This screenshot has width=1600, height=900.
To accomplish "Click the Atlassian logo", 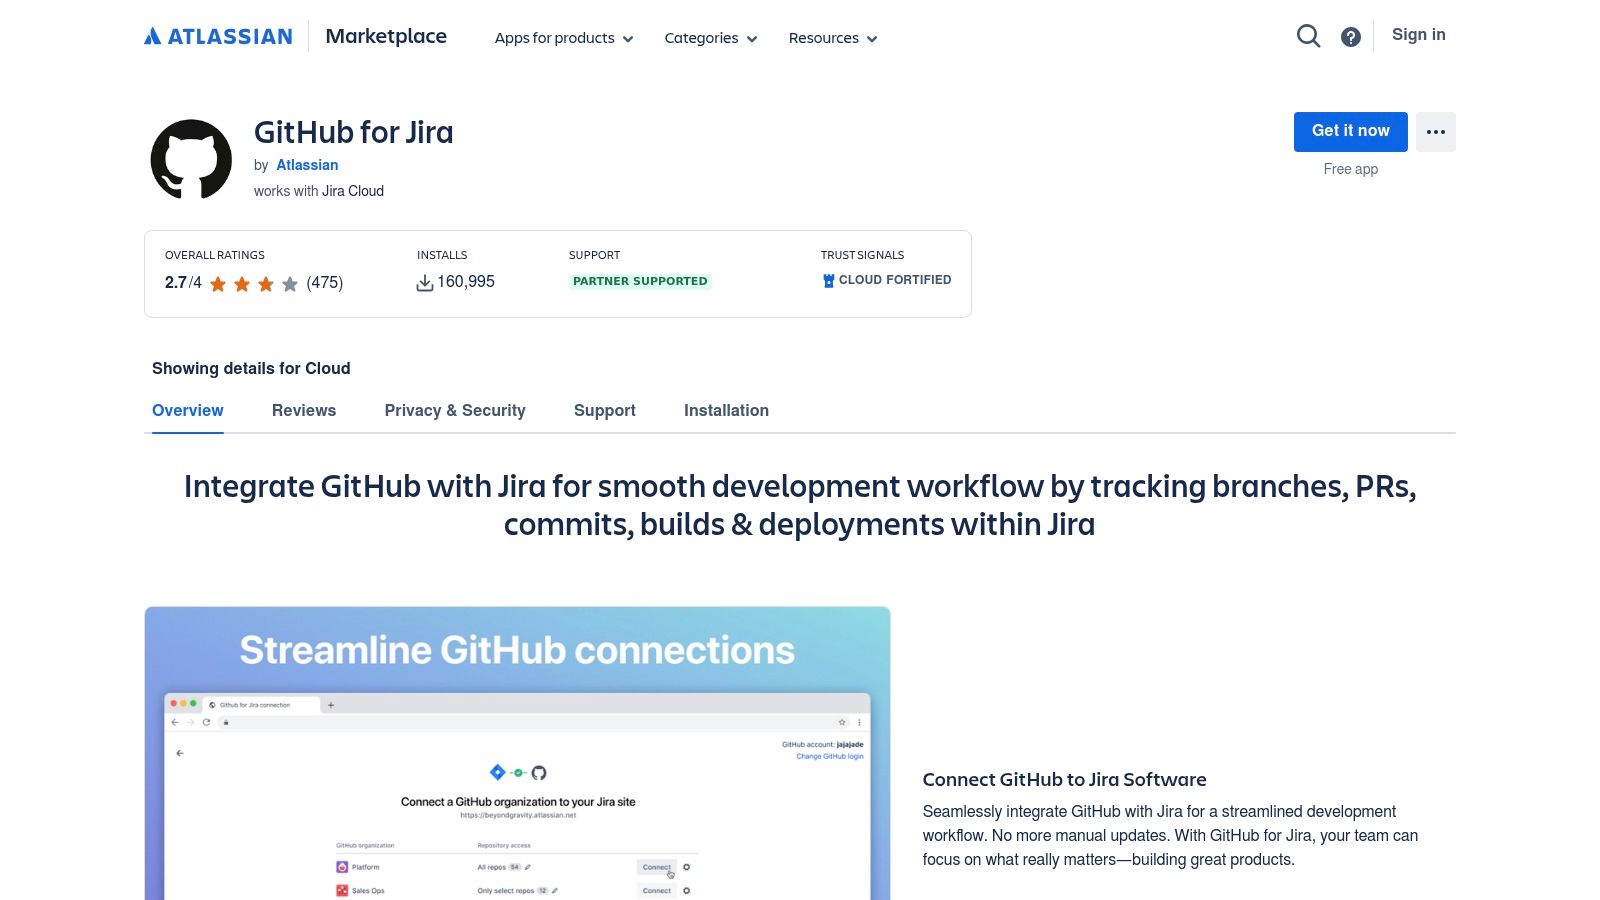I will [x=218, y=37].
